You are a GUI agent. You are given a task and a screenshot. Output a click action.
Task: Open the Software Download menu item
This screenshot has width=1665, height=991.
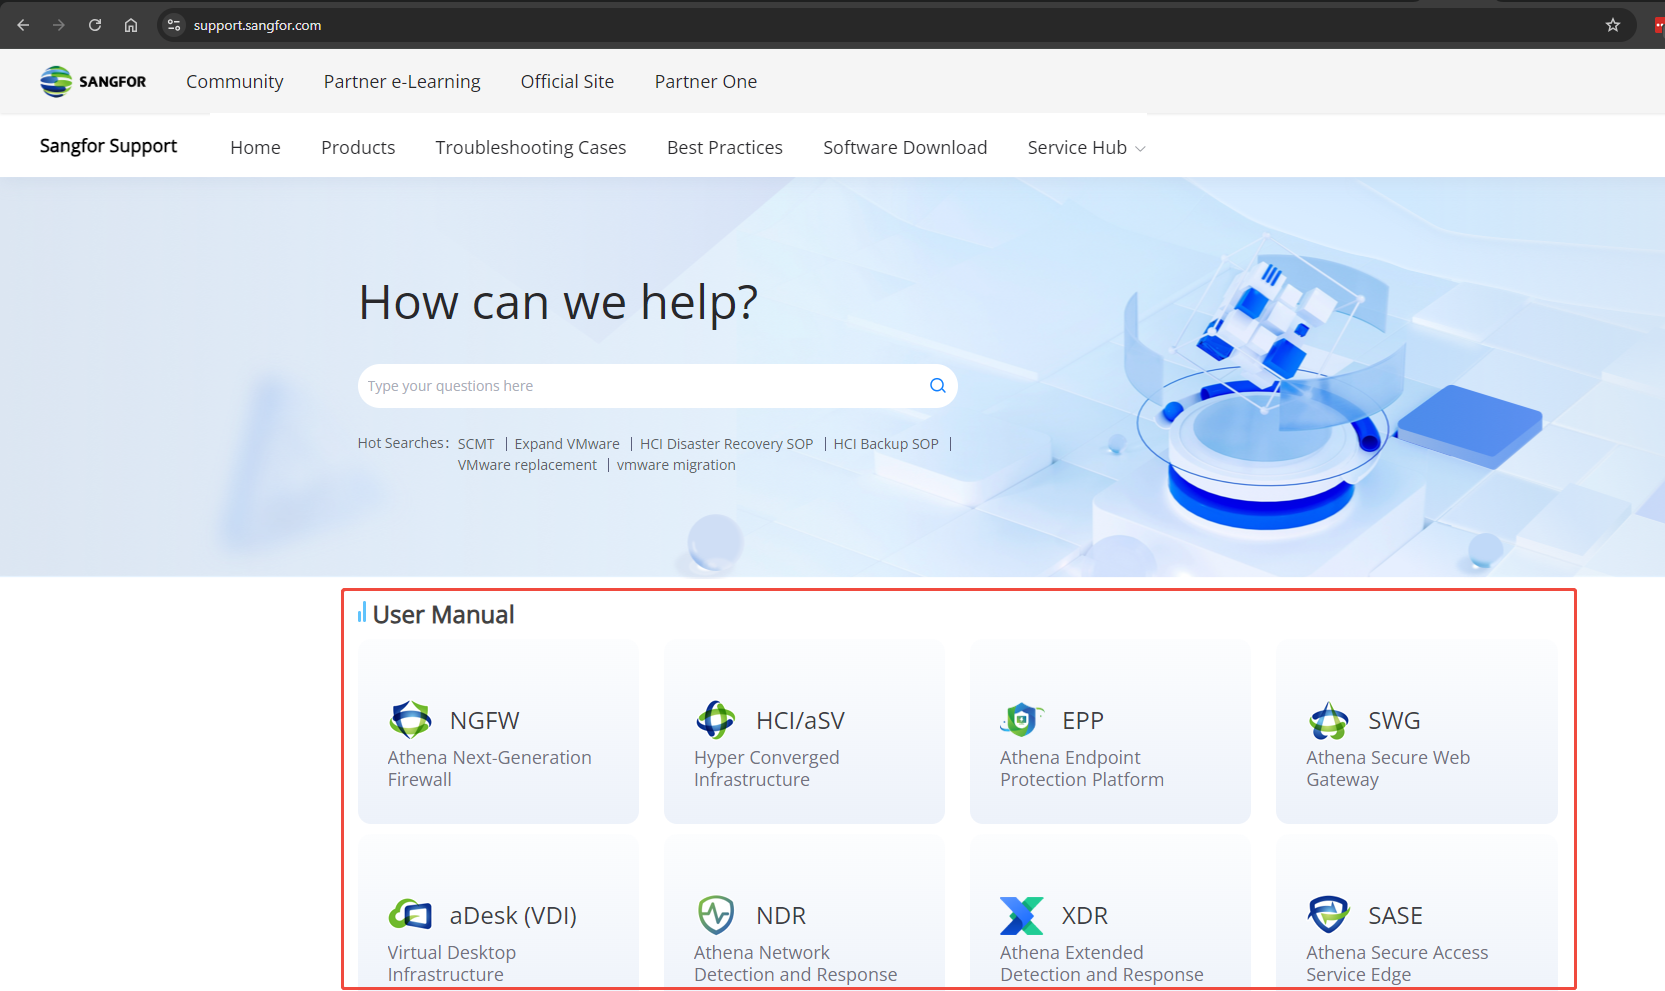coord(905,148)
